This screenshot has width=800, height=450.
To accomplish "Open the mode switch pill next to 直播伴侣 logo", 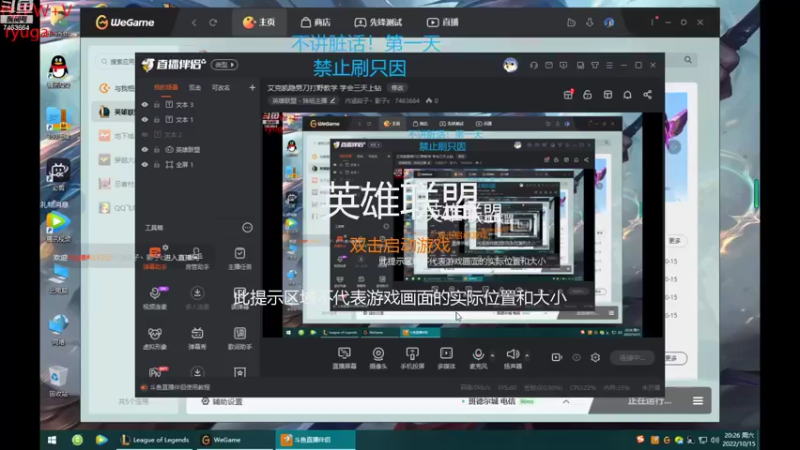I will pos(224,65).
